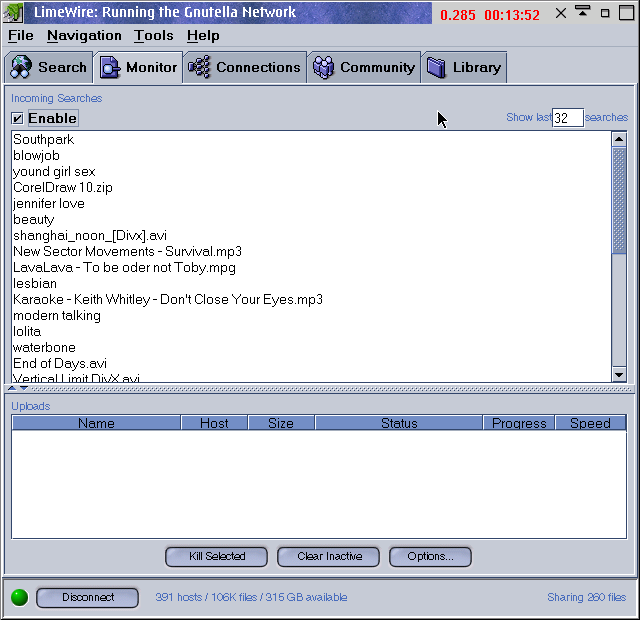Open the Help menu
The height and width of the screenshot is (620, 640).
point(203,36)
